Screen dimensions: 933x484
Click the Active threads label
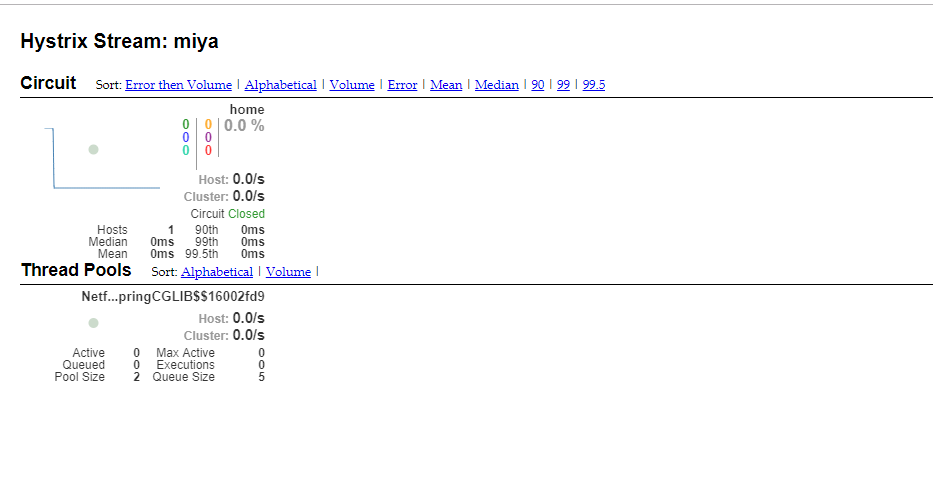89,353
